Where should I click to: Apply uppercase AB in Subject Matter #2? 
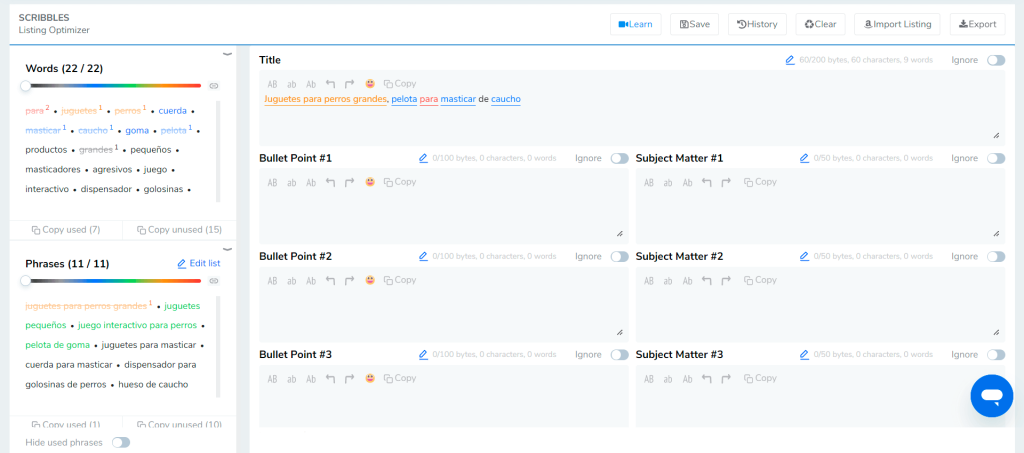[649, 281]
